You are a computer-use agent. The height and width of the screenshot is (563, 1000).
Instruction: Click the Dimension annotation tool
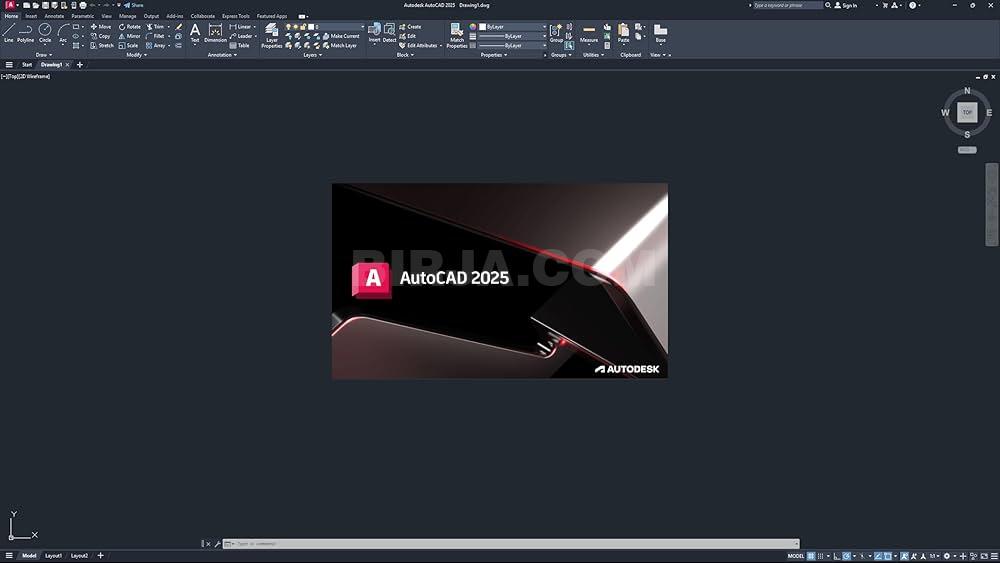click(215, 32)
